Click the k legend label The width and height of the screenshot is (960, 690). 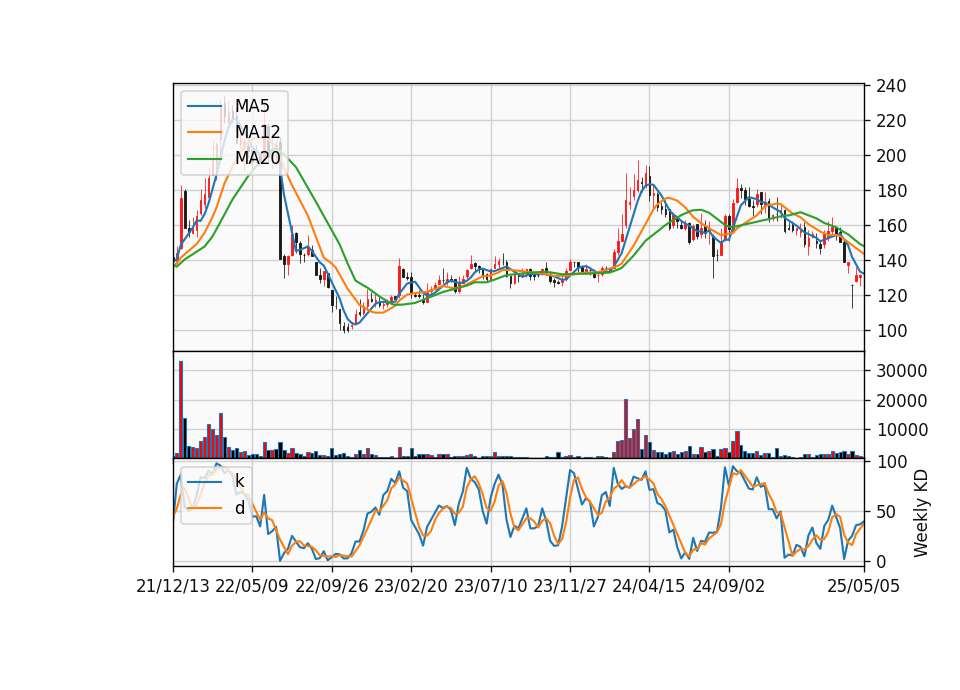point(240,481)
